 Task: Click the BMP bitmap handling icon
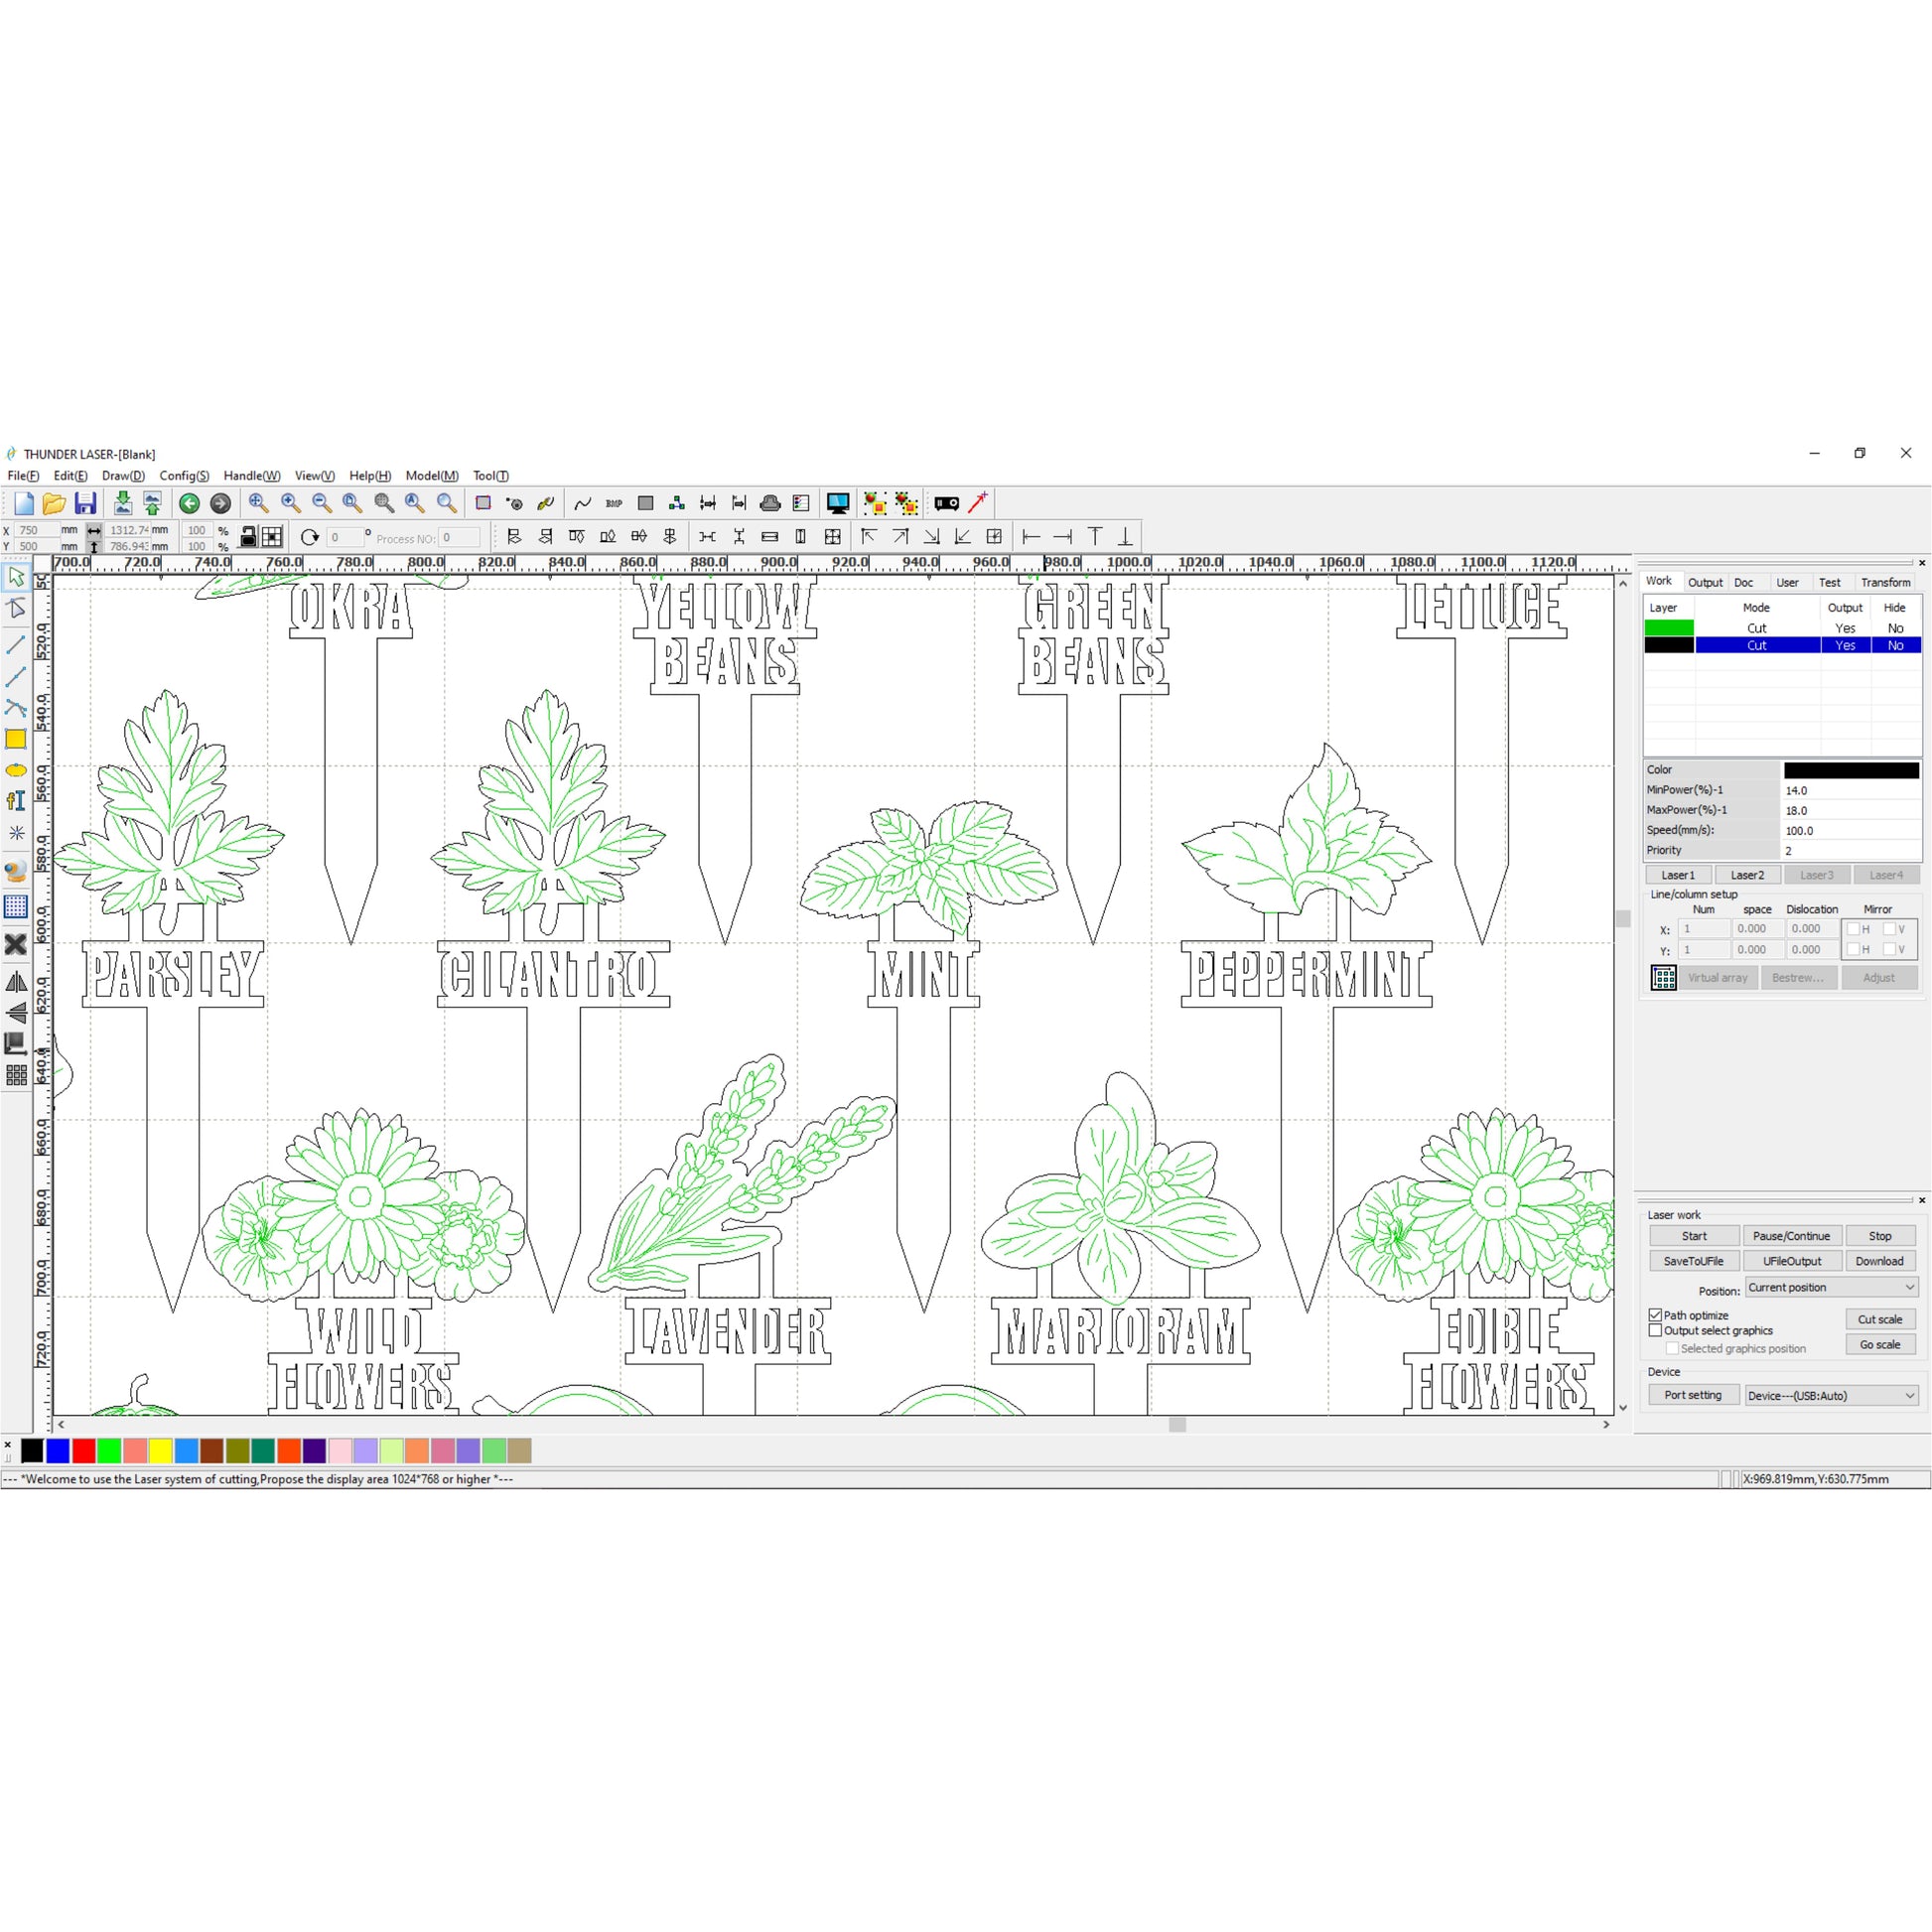pyautogui.click(x=614, y=503)
